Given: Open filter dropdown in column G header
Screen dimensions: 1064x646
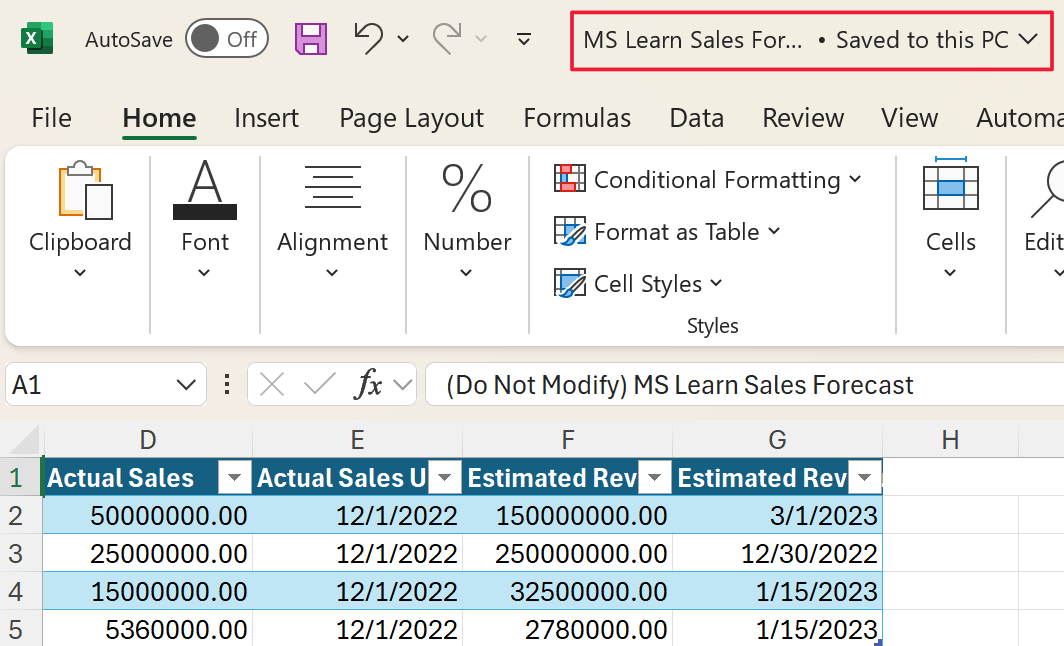Looking at the screenshot, I should [x=864, y=478].
